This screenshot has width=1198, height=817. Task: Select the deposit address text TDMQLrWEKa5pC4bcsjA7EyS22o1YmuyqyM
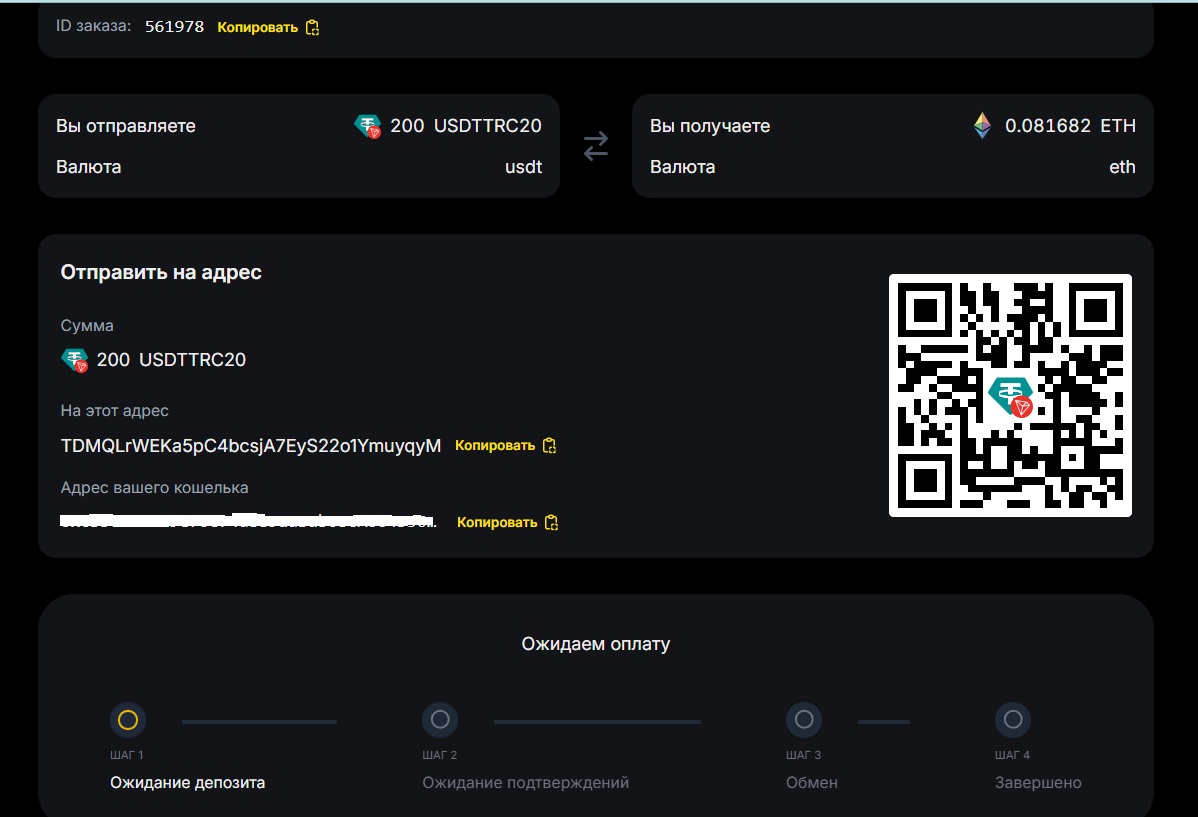(x=251, y=446)
